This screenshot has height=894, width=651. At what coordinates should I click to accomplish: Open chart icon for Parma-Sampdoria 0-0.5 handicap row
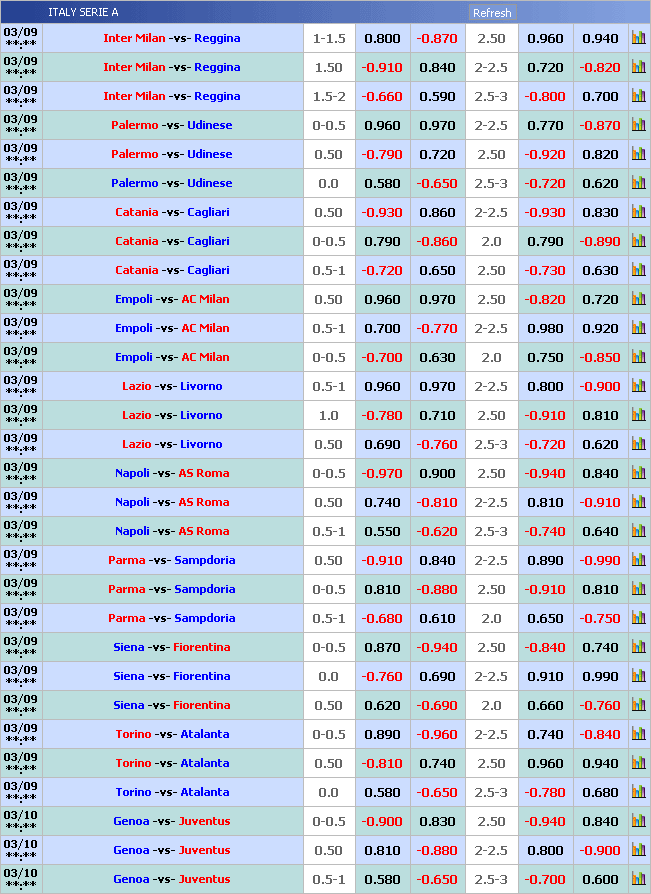click(x=638, y=588)
